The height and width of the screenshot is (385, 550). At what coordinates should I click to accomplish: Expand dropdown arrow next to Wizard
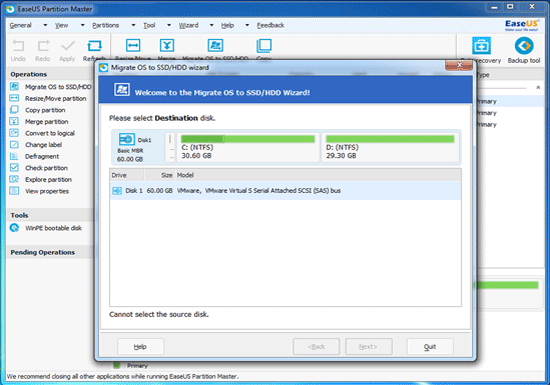(x=212, y=25)
